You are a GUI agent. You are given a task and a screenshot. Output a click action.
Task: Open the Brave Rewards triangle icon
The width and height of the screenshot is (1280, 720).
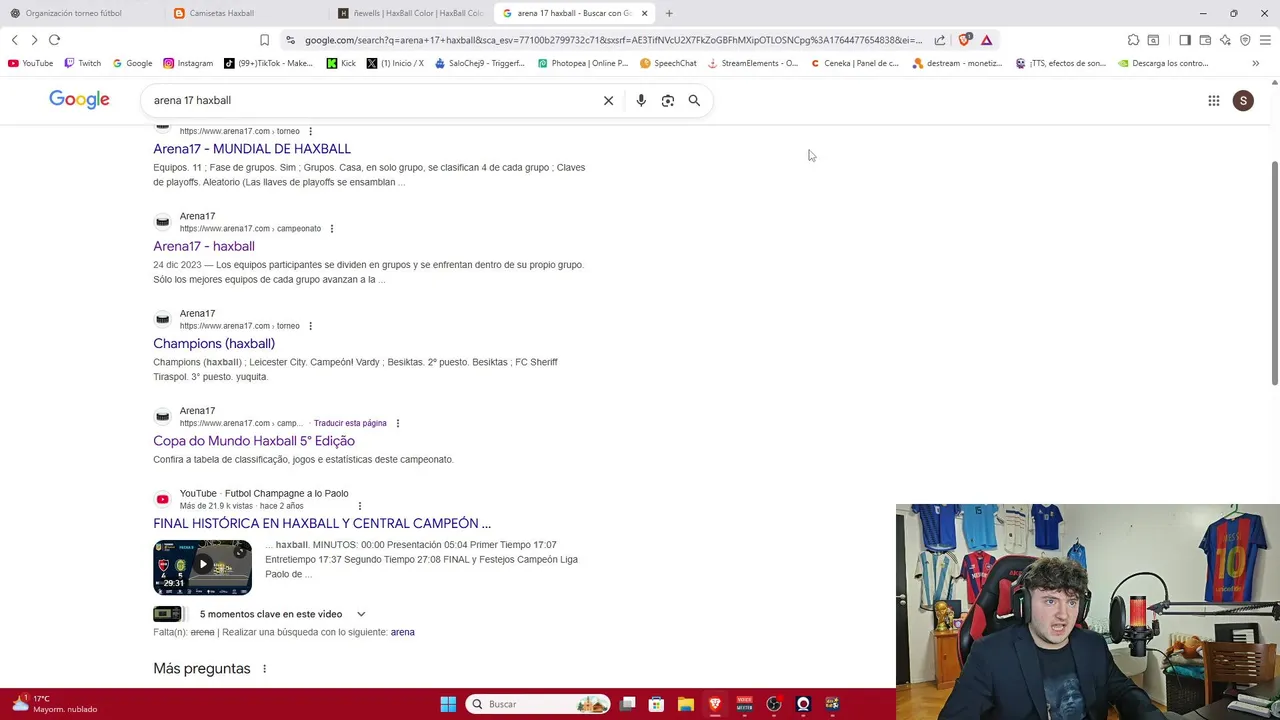pos(986,40)
